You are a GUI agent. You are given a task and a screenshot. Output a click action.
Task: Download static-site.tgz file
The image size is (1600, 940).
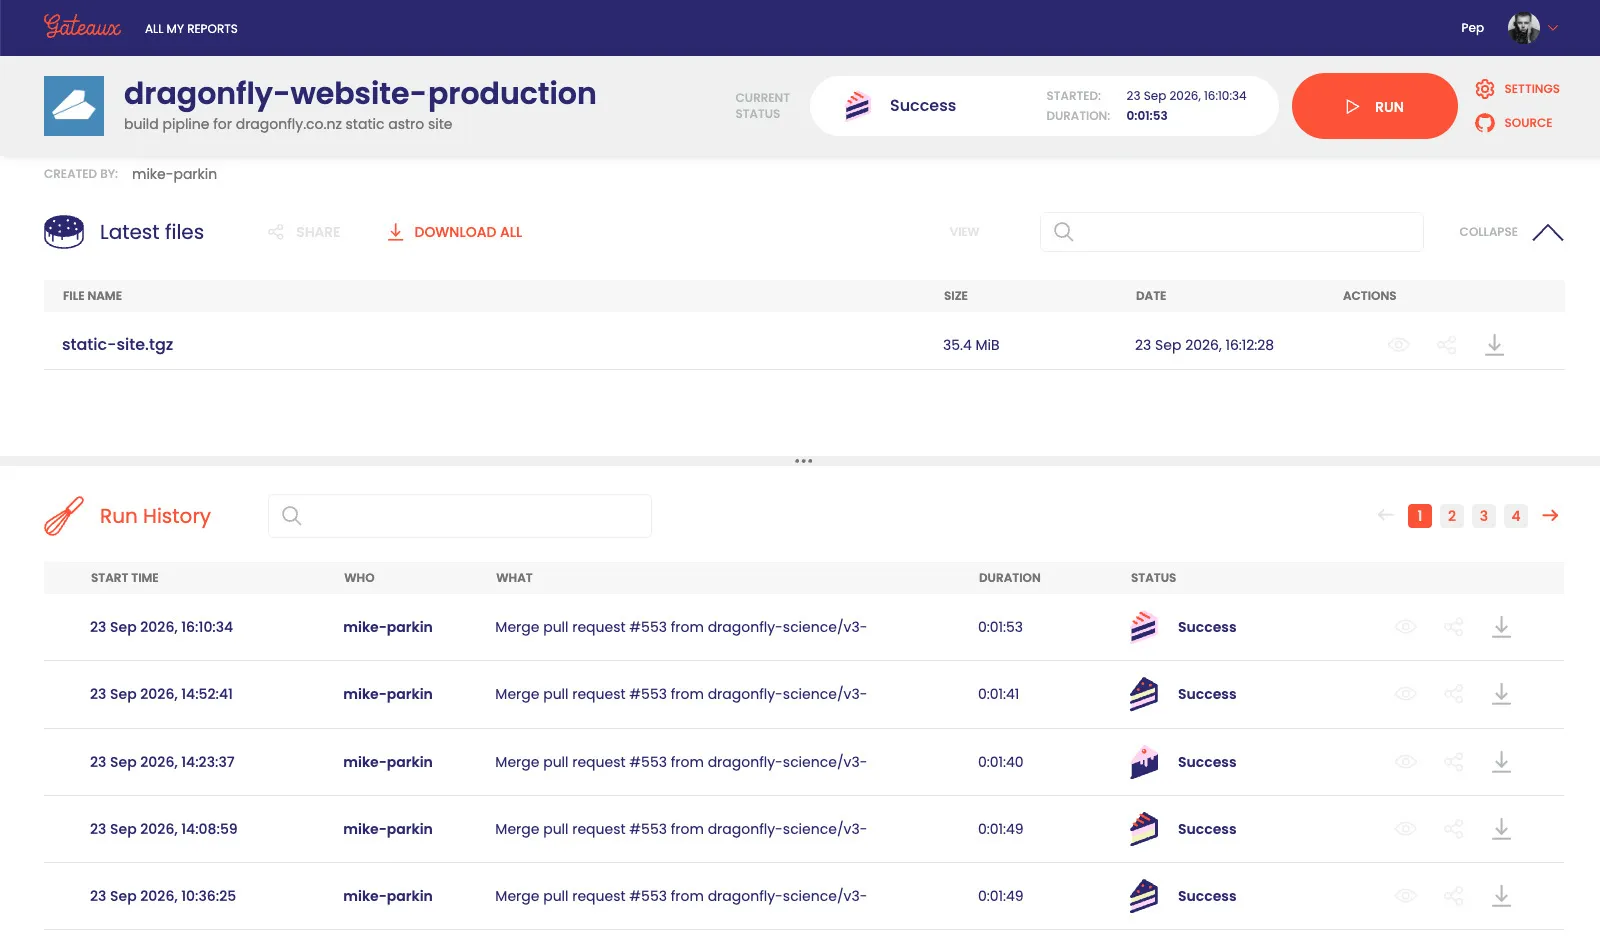(1494, 345)
